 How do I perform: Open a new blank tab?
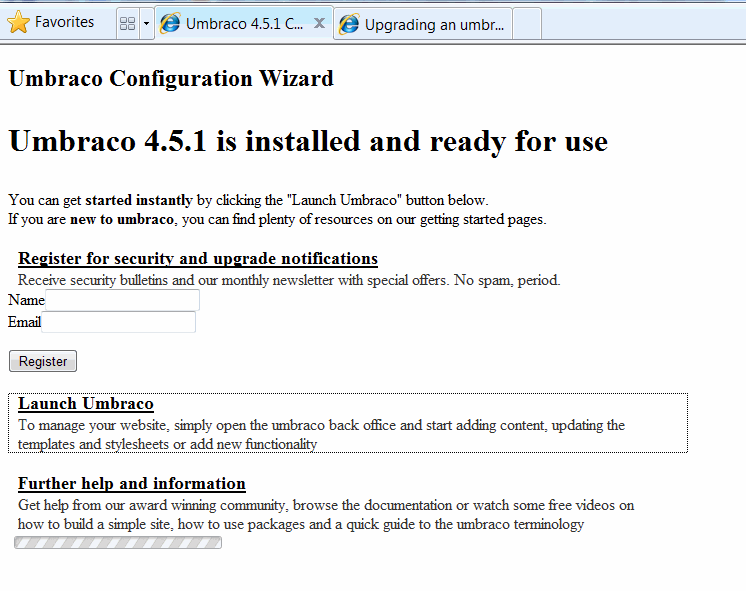tap(527, 24)
